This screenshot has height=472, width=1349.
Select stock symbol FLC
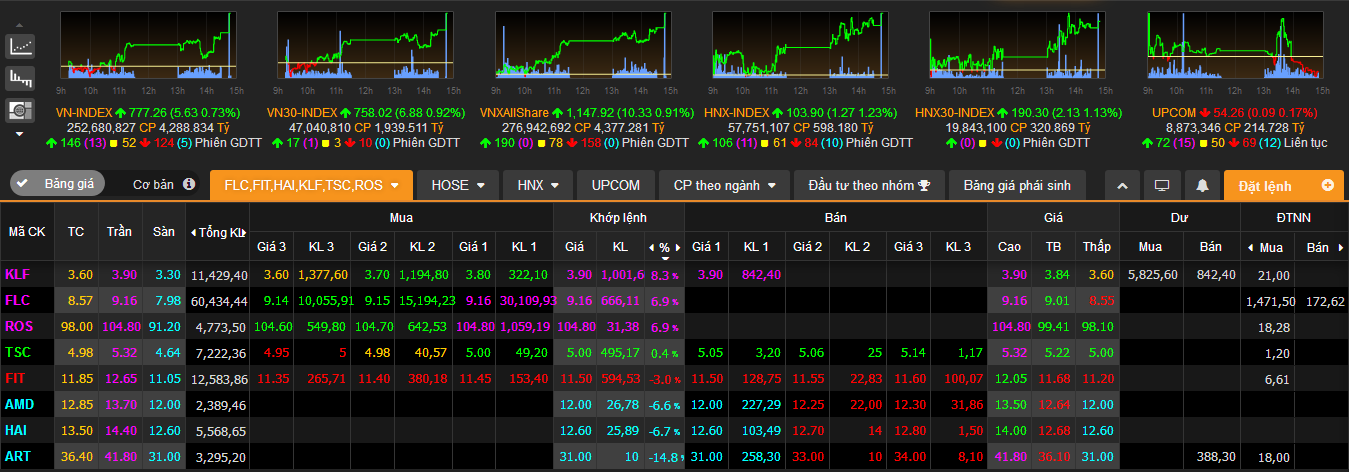pyautogui.click(x=18, y=300)
